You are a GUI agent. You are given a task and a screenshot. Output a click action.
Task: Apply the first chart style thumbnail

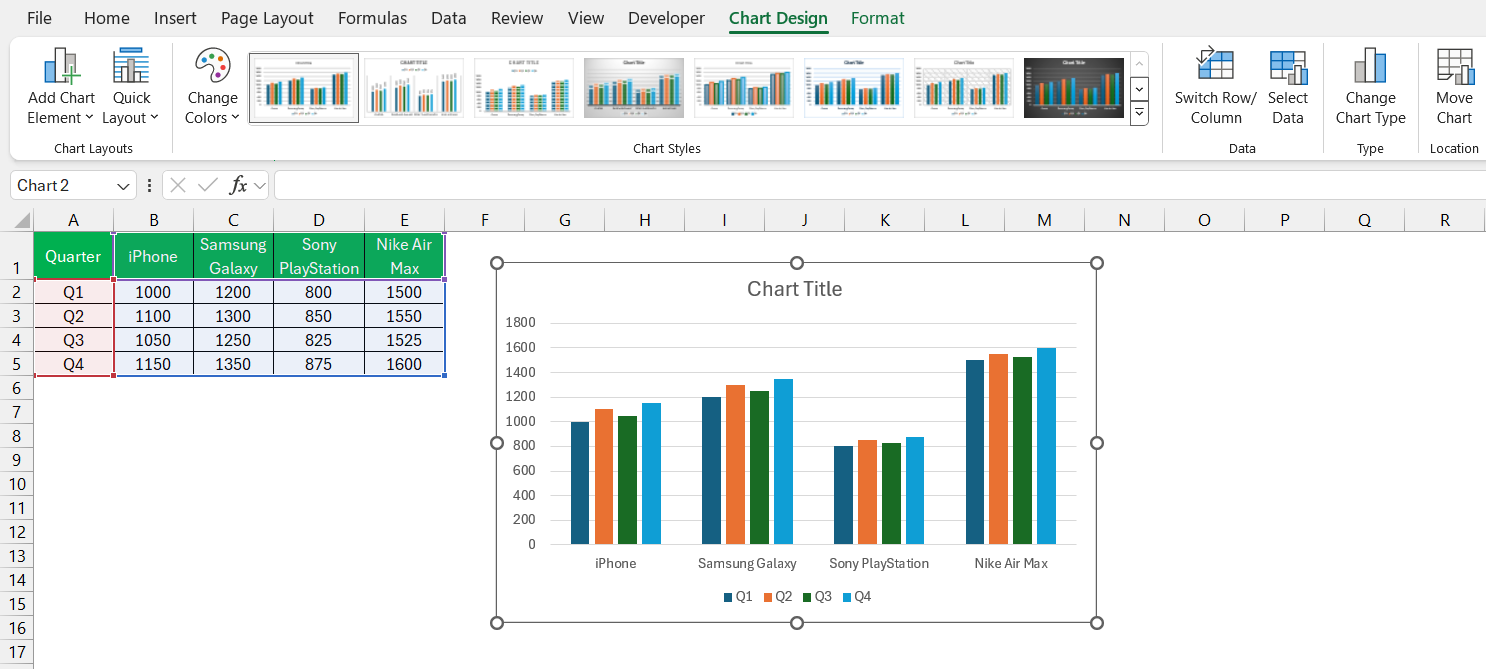click(x=304, y=88)
